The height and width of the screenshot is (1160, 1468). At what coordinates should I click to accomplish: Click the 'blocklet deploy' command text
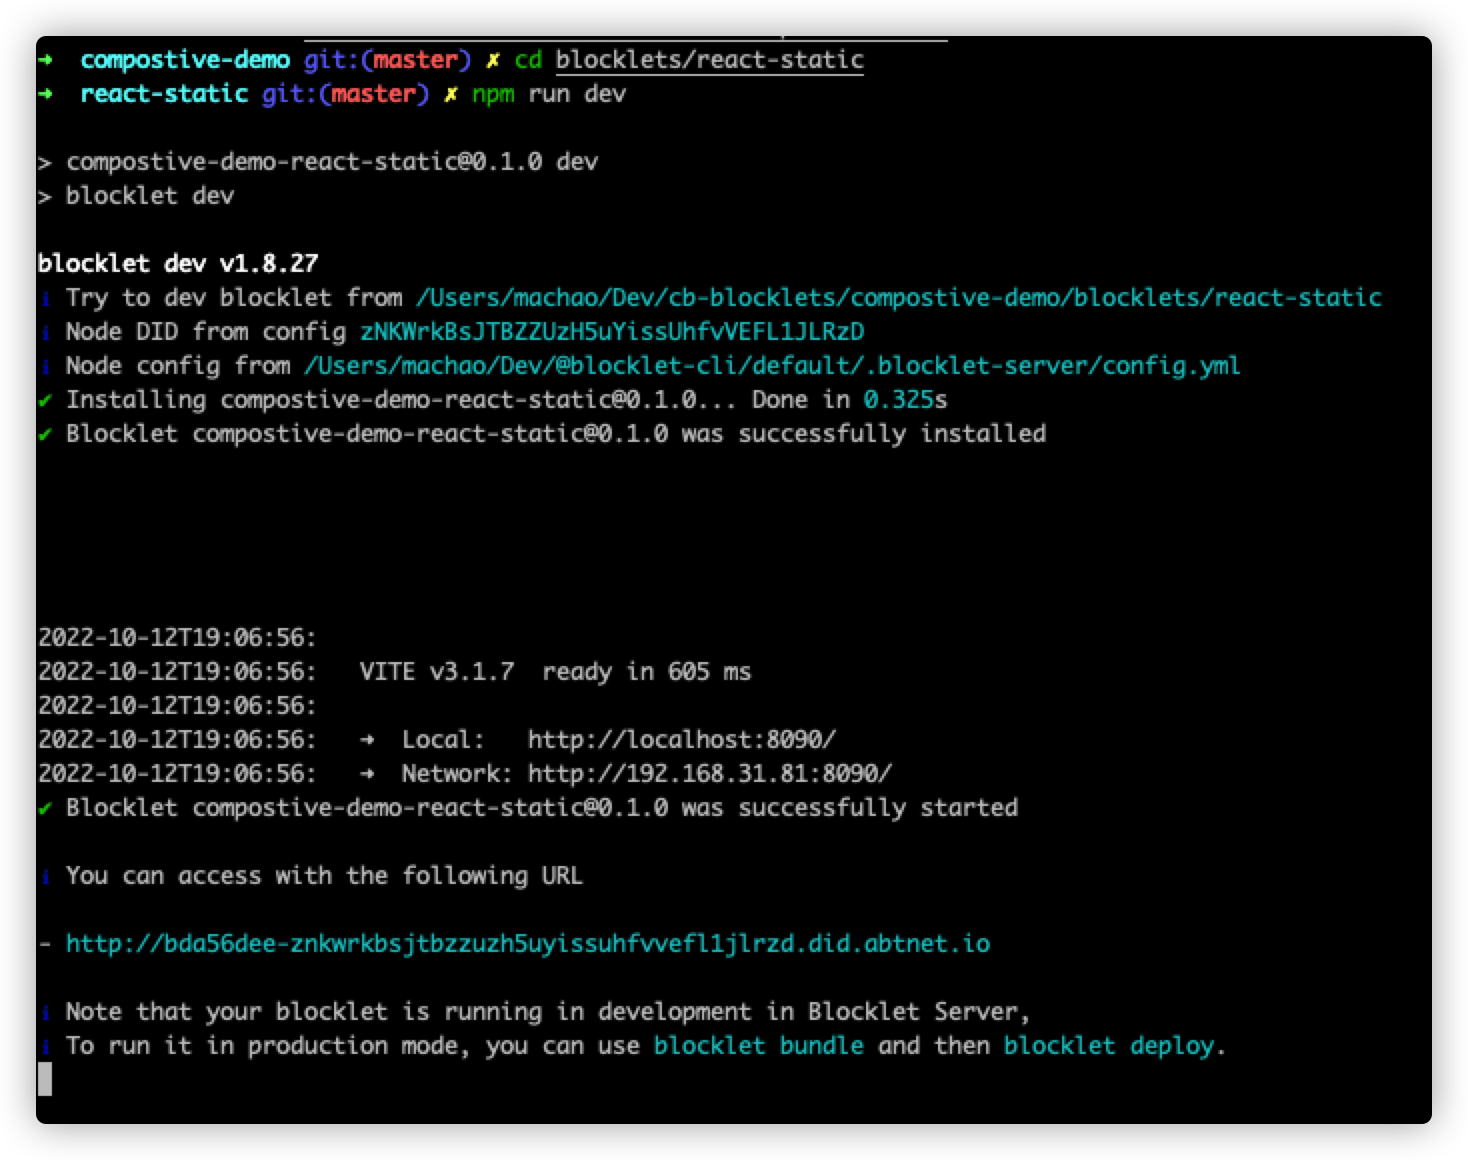tap(1110, 1046)
